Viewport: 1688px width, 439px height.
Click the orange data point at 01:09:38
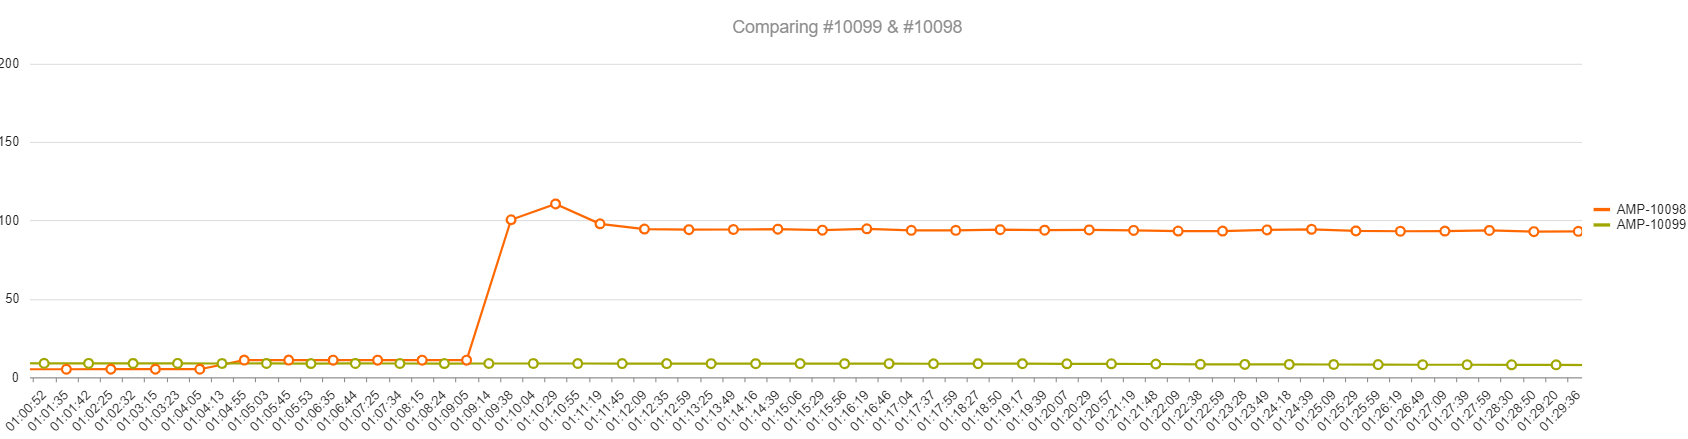point(511,220)
